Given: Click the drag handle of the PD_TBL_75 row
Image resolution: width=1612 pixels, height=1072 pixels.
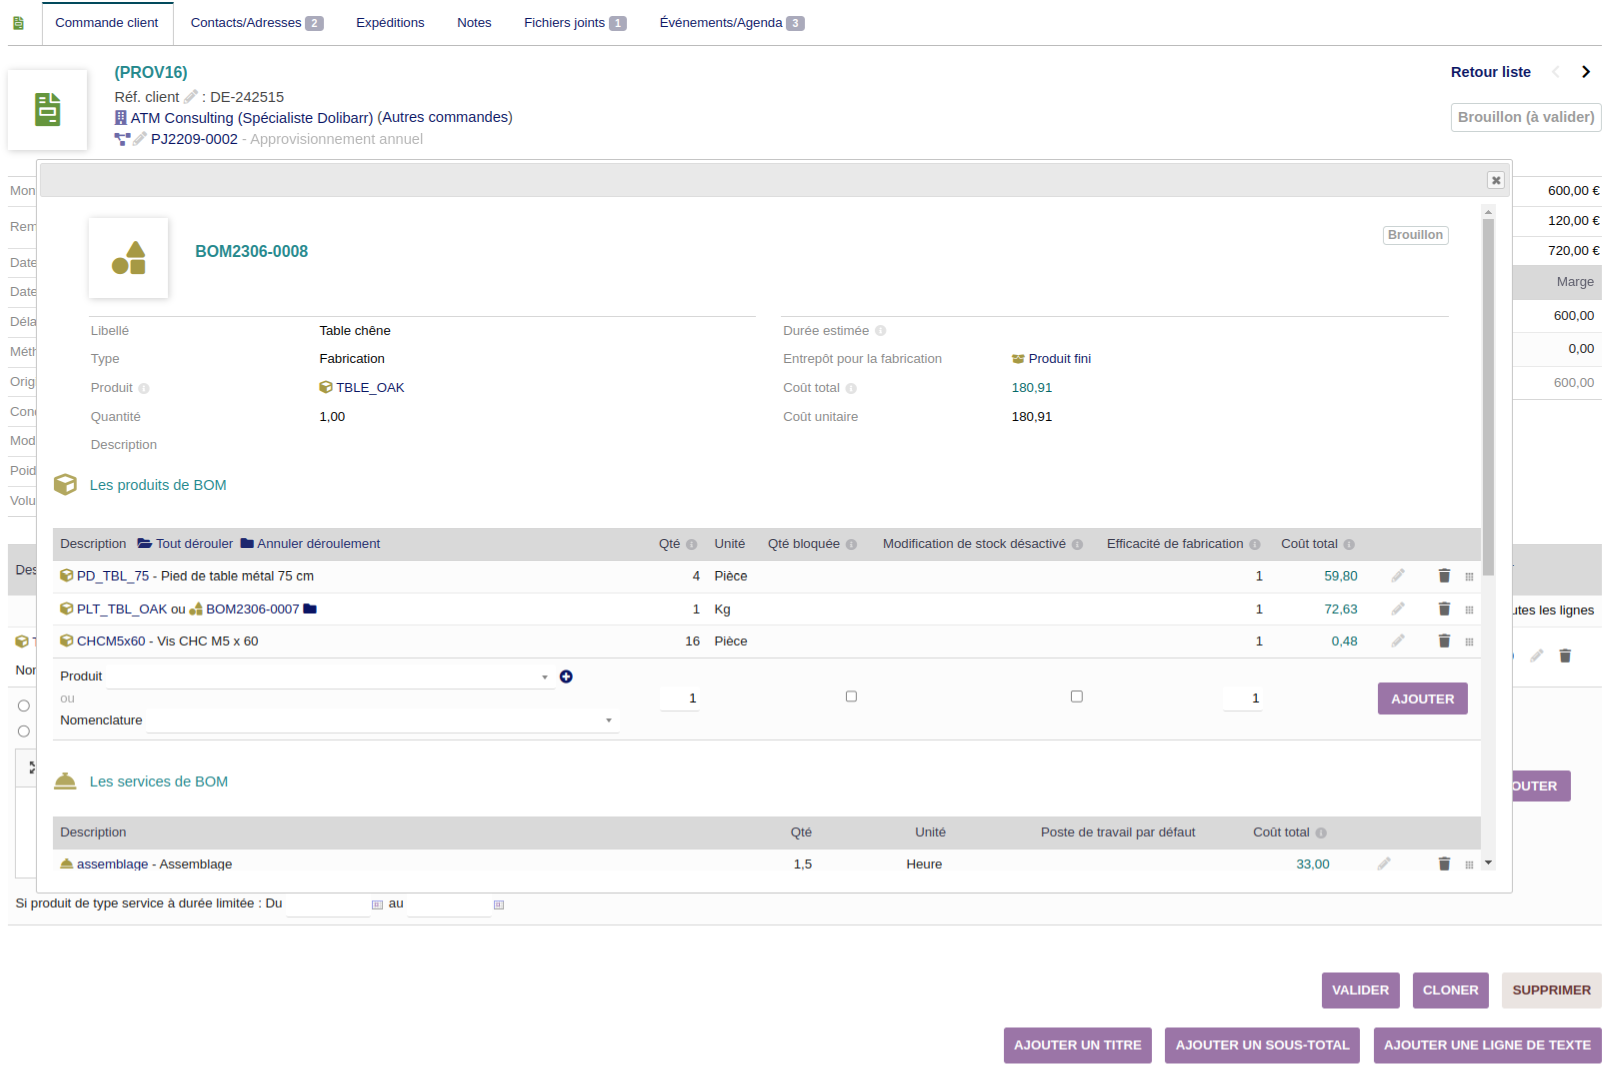Looking at the screenshot, I should click(1469, 577).
